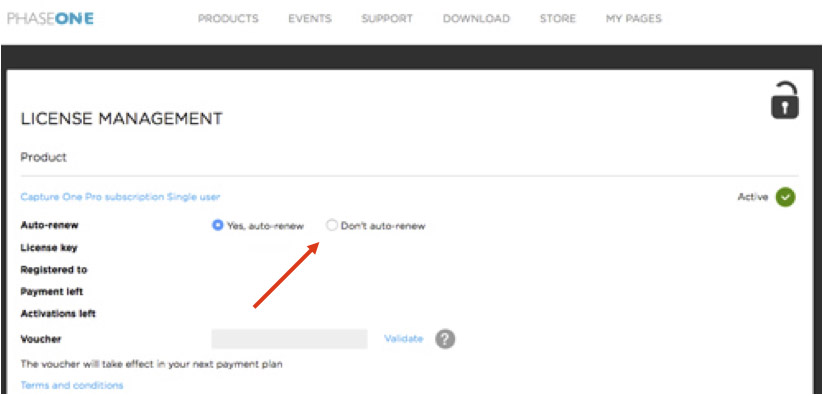Click the Activations left label
Viewport: 823px width, 396px height.
point(58,314)
